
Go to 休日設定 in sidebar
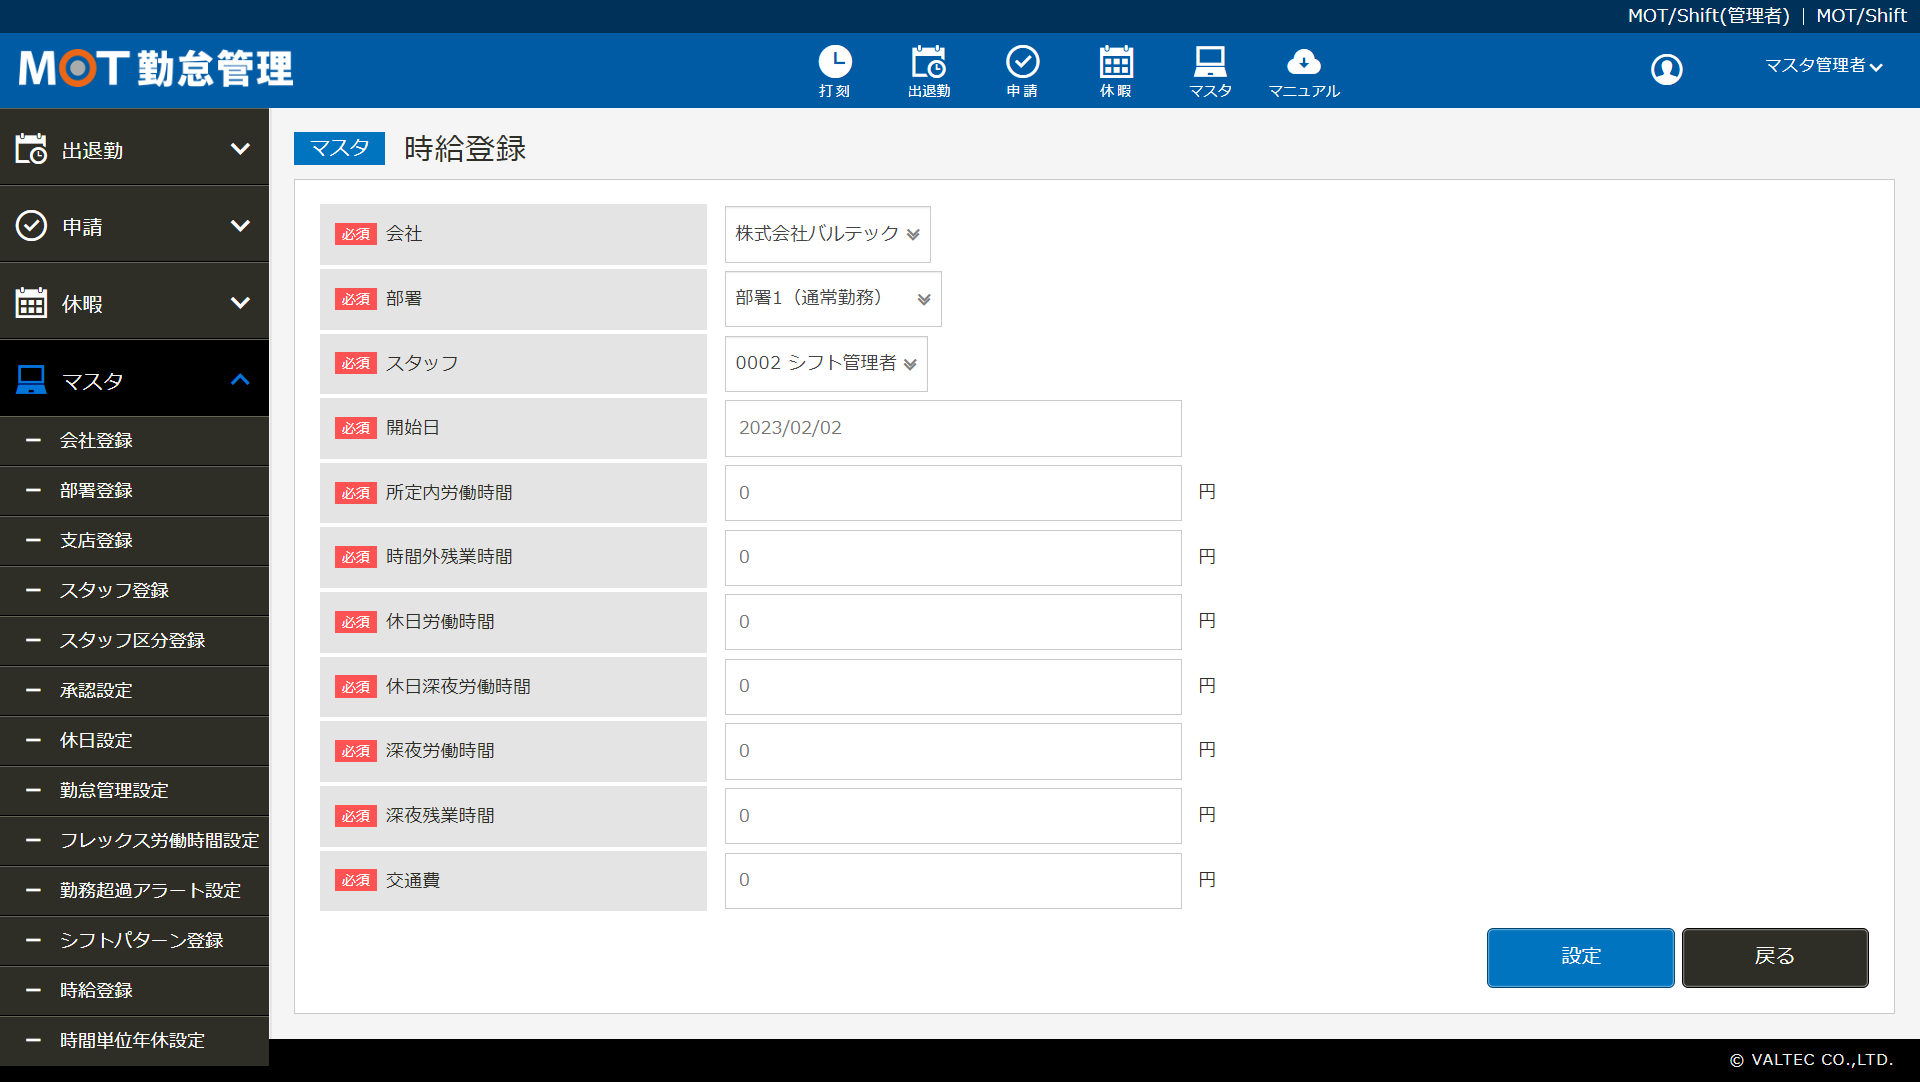(x=135, y=741)
